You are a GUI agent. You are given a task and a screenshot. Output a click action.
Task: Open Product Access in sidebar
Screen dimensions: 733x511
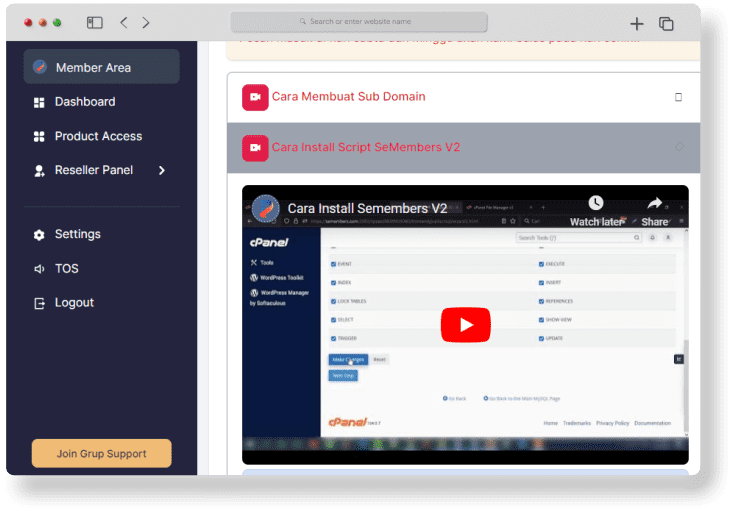tap(98, 136)
